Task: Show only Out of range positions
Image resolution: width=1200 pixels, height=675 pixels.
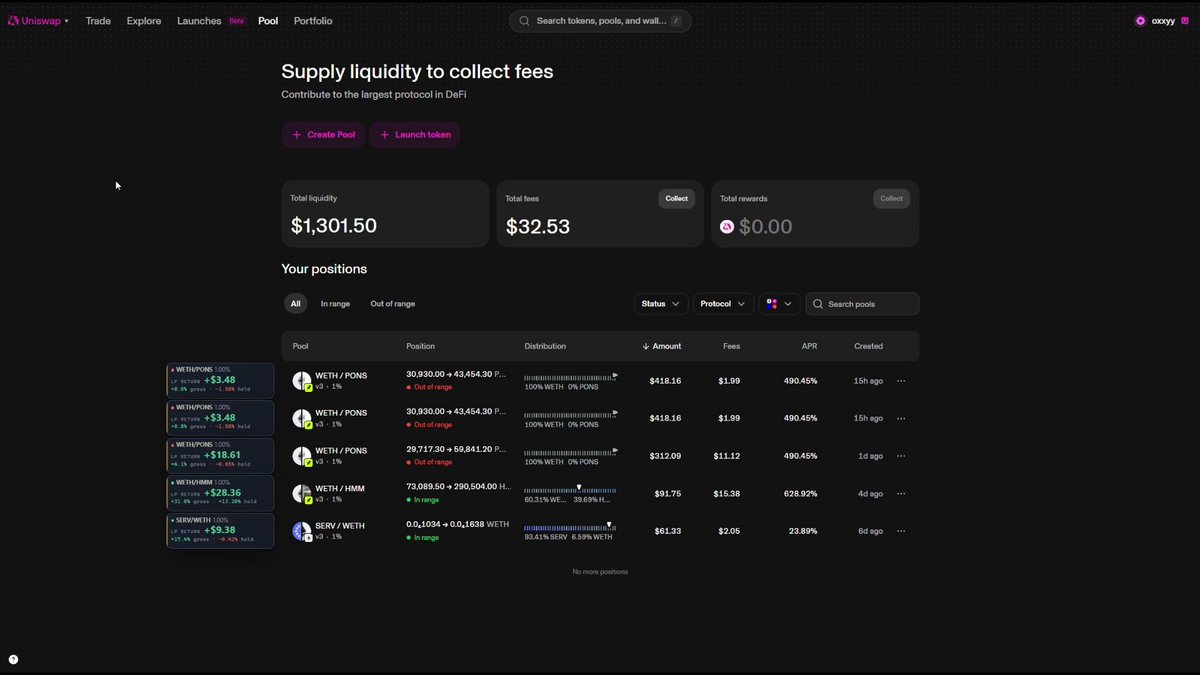Action: (392, 304)
